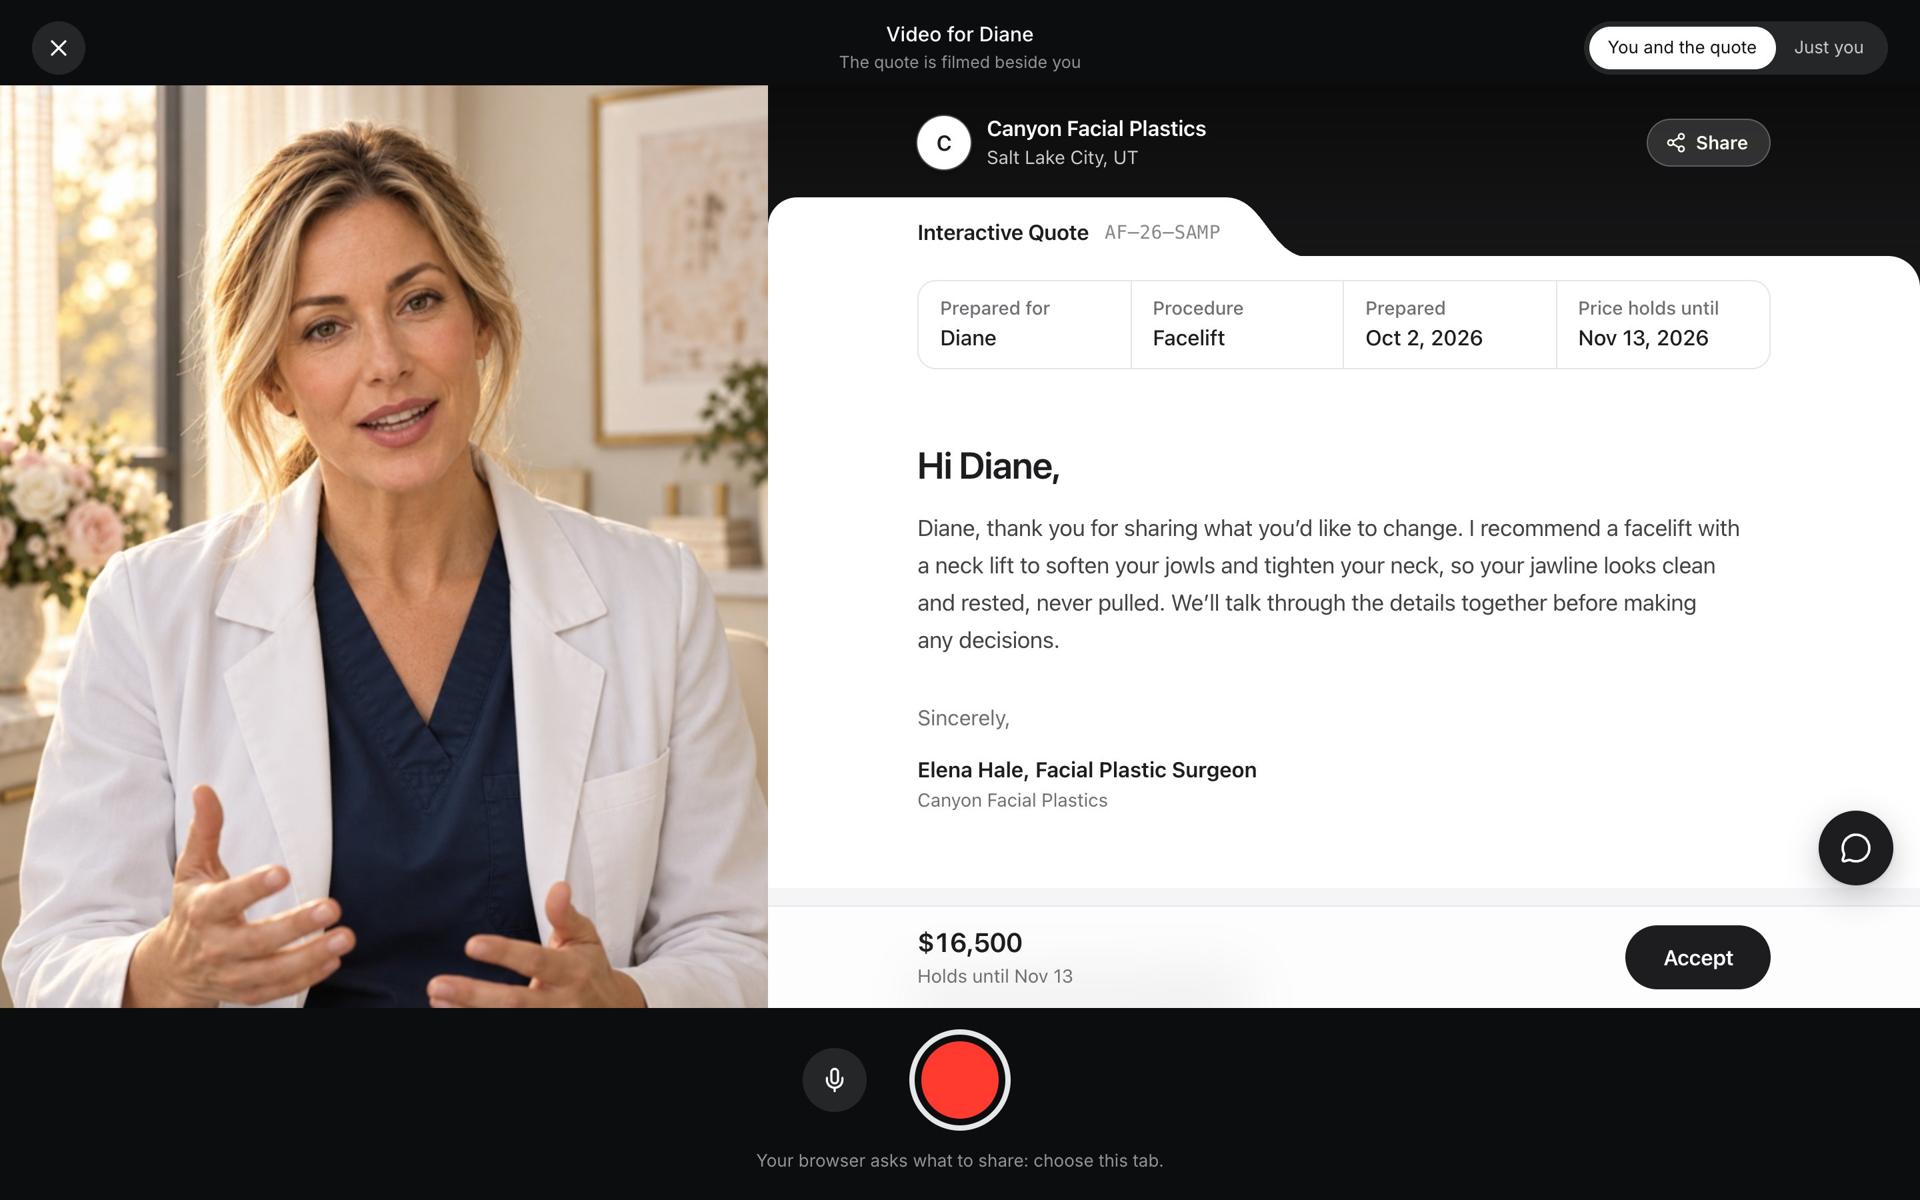Toggle the microphone icon
This screenshot has width=1920, height=1200.
tap(834, 1080)
